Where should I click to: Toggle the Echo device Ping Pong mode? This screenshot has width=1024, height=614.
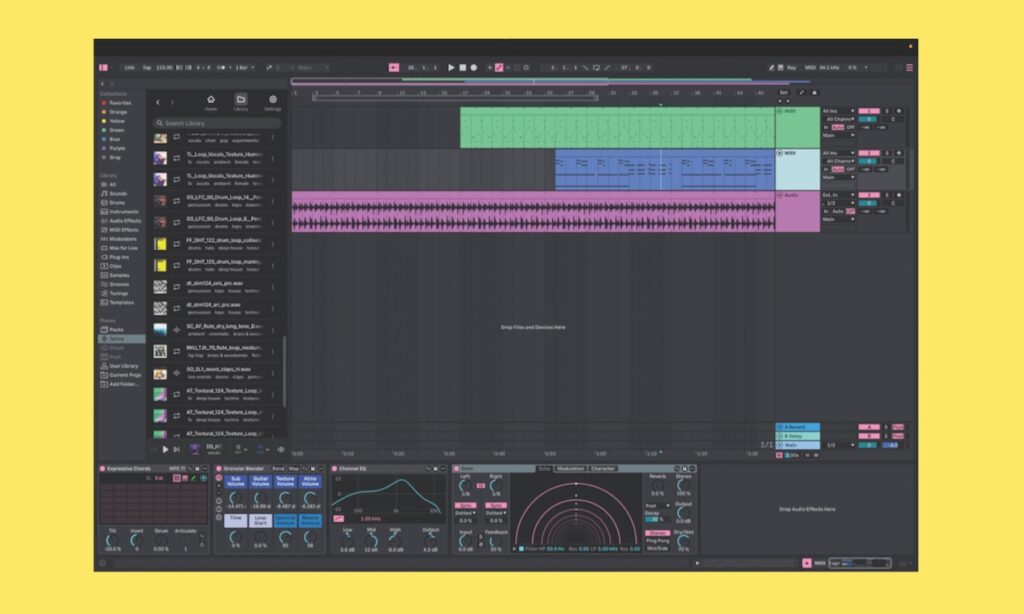pyautogui.click(x=657, y=540)
